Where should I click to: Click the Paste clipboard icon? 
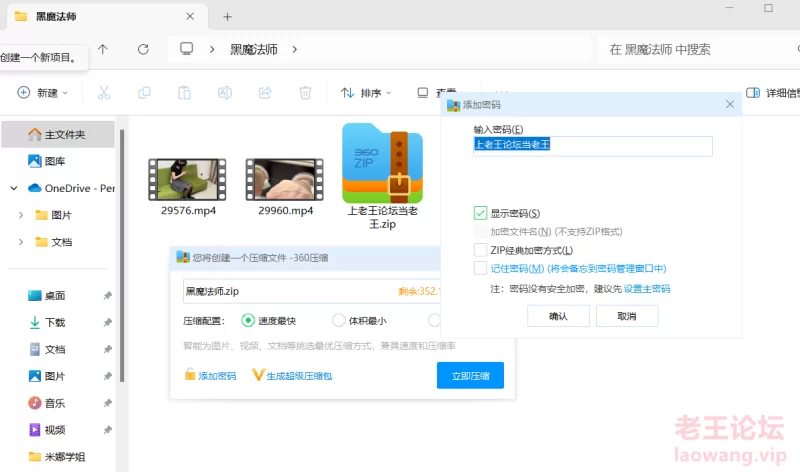184,93
